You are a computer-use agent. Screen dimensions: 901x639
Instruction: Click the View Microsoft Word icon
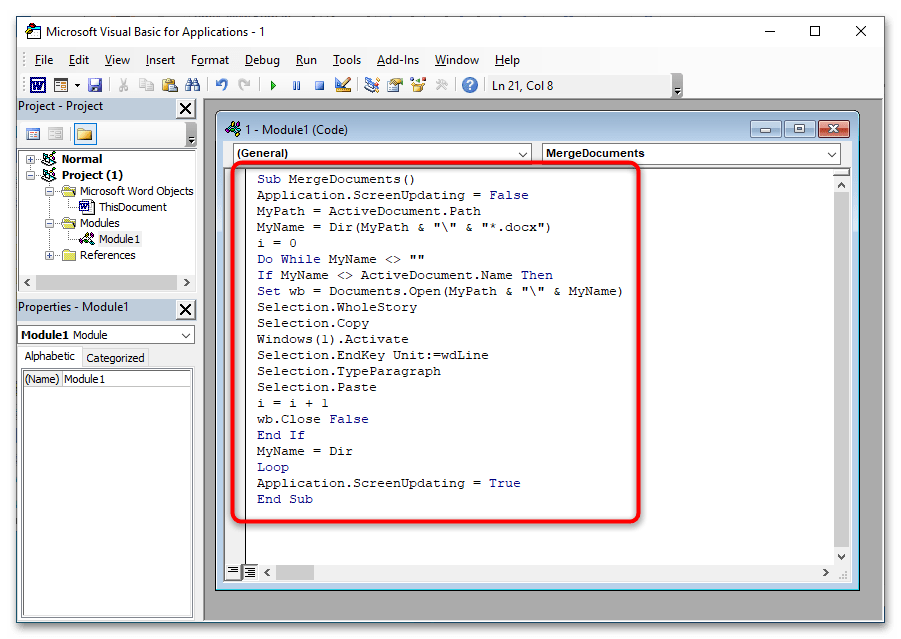click(37, 86)
